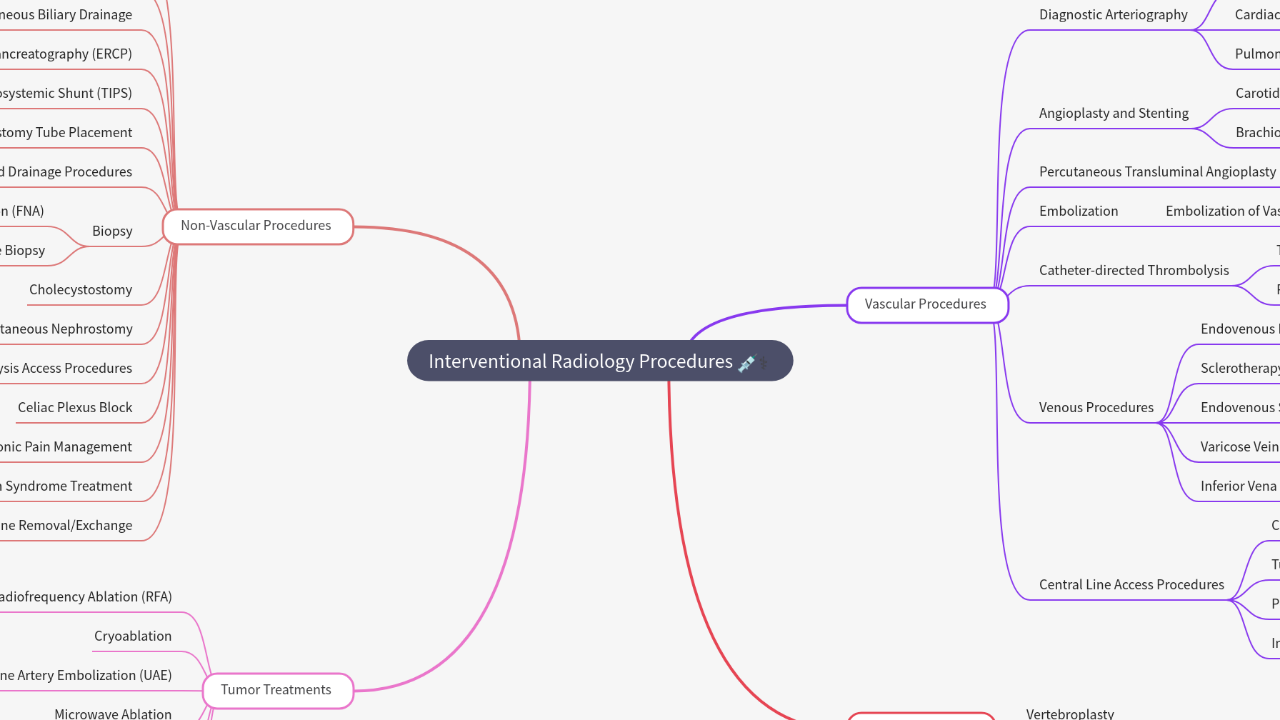Click the syringe icon in the central node

coord(747,363)
